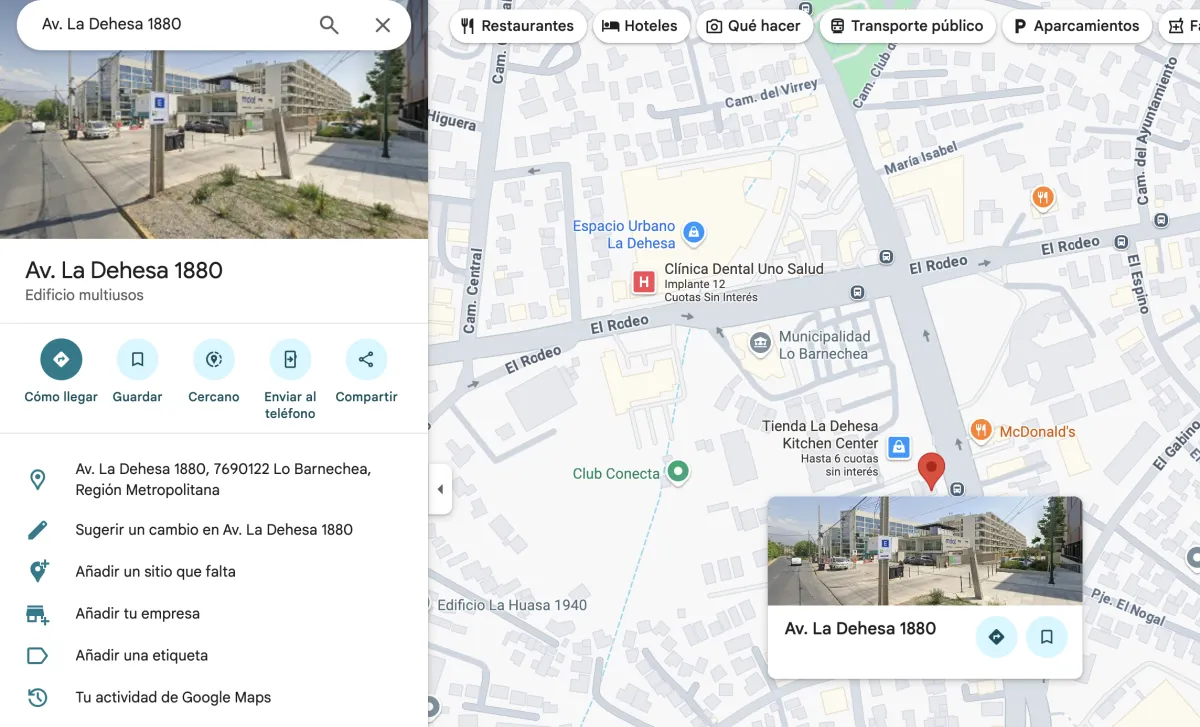Click the Av. La Dehesa 1880 title in the map card

click(860, 628)
